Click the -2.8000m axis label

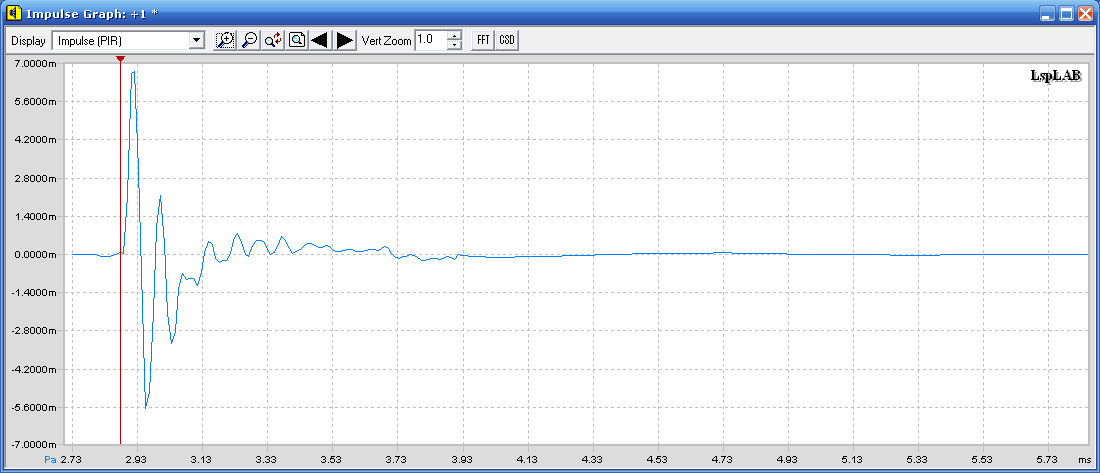[x=35, y=331]
